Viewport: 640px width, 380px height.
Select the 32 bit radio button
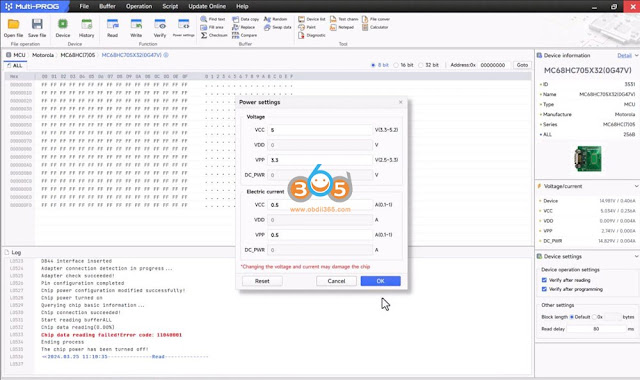421,65
